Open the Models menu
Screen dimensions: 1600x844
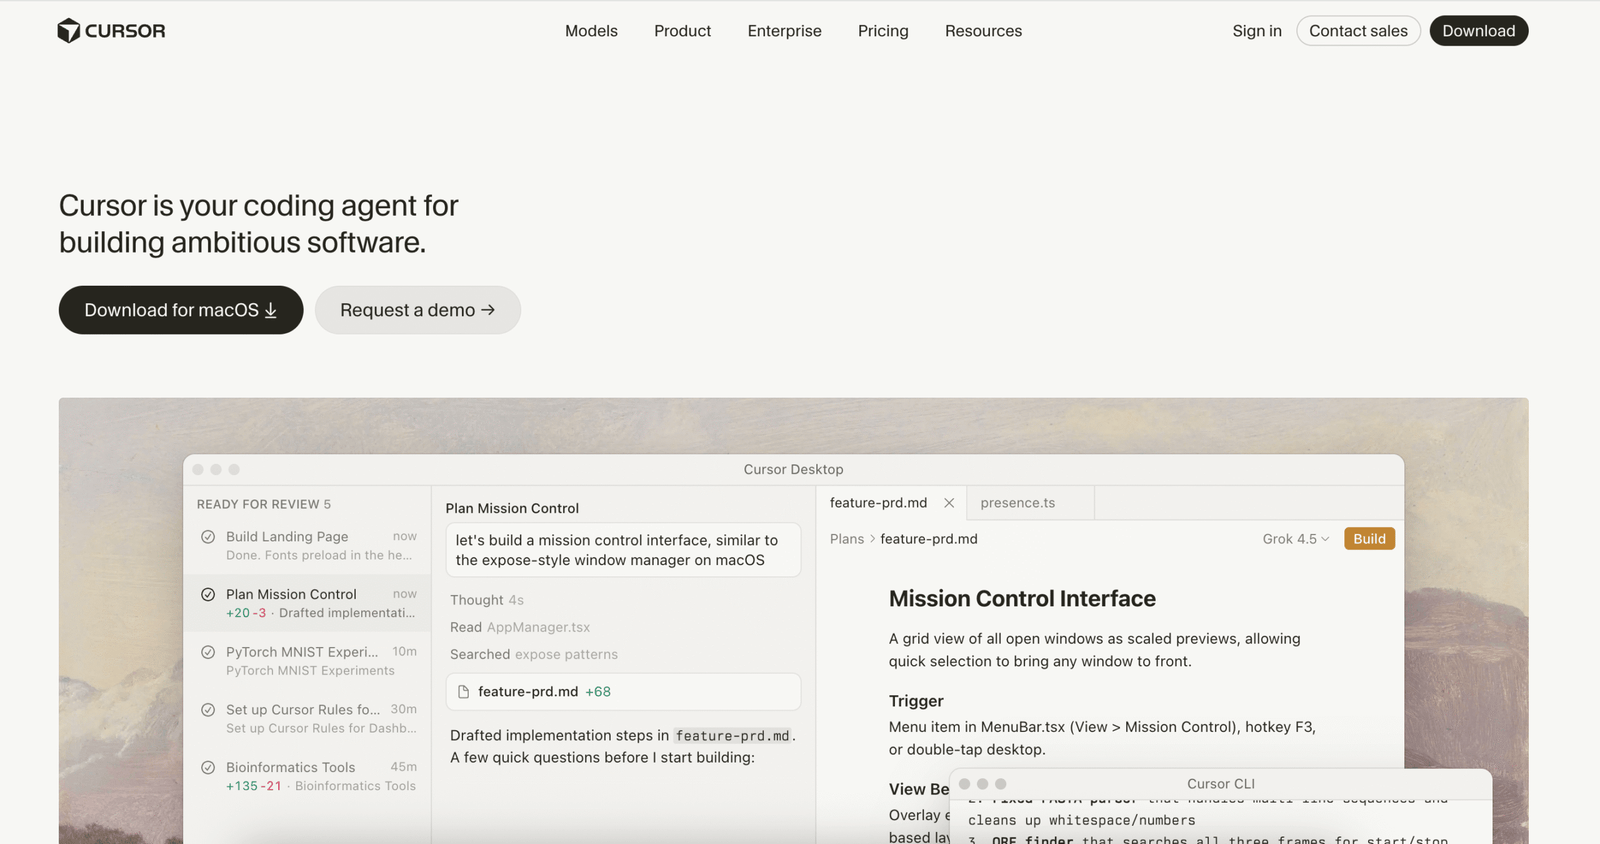pyautogui.click(x=591, y=31)
